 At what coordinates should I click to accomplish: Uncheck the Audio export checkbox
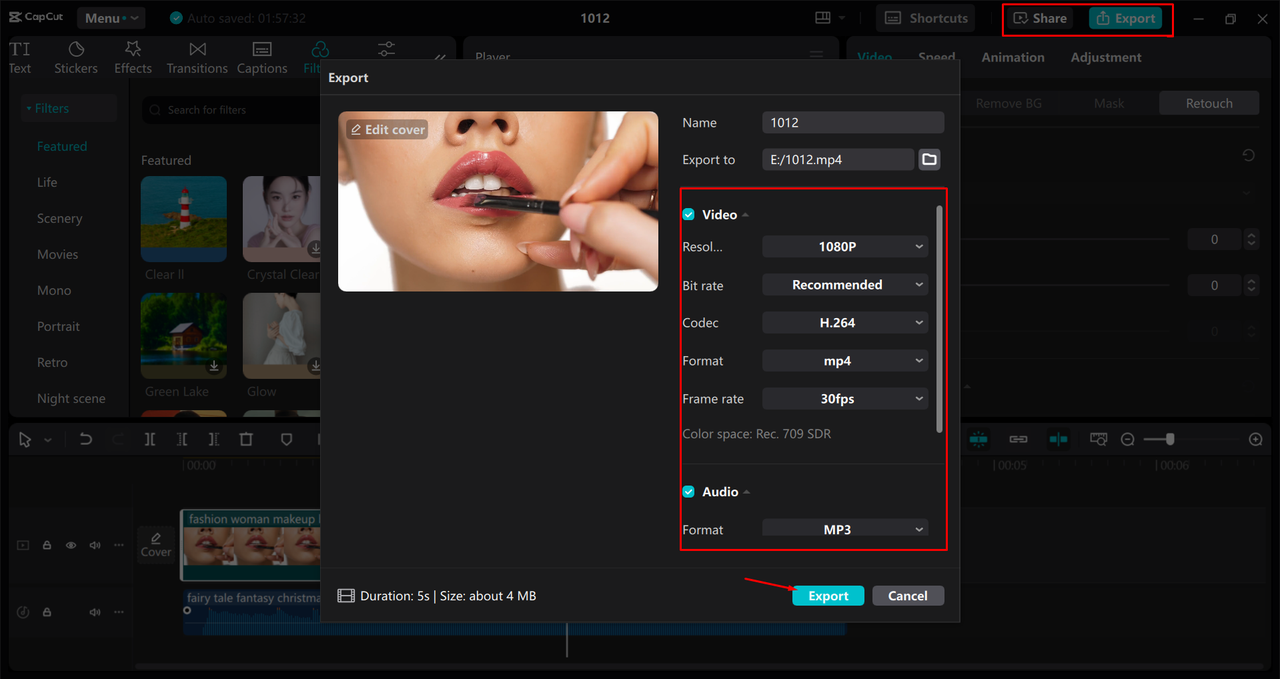pyautogui.click(x=688, y=492)
